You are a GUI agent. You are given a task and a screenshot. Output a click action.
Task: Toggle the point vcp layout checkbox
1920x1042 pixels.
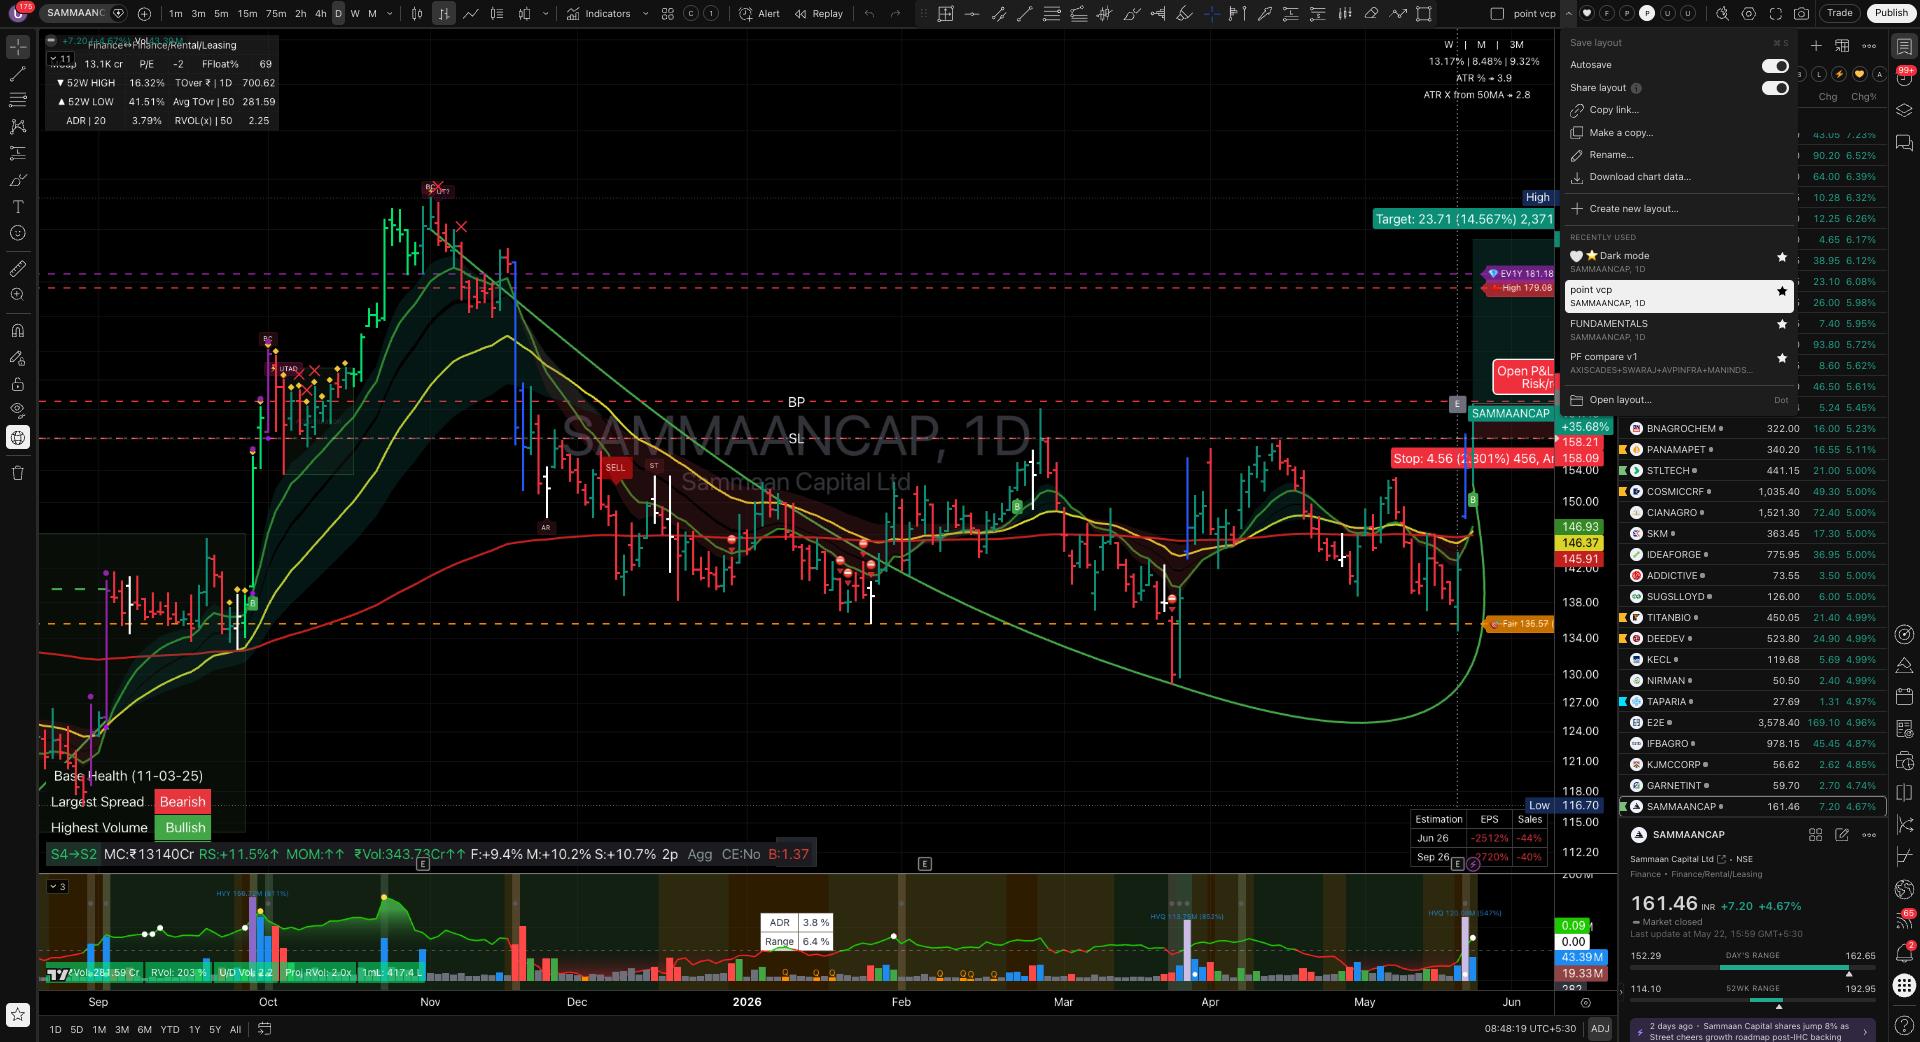[x=1496, y=14]
